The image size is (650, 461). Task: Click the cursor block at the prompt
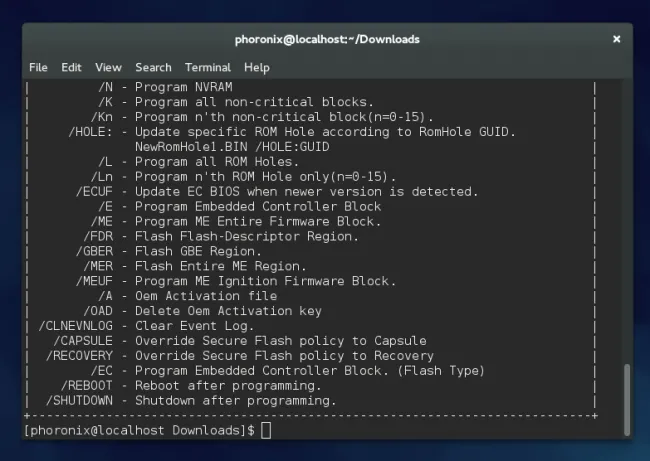click(265, 430)
